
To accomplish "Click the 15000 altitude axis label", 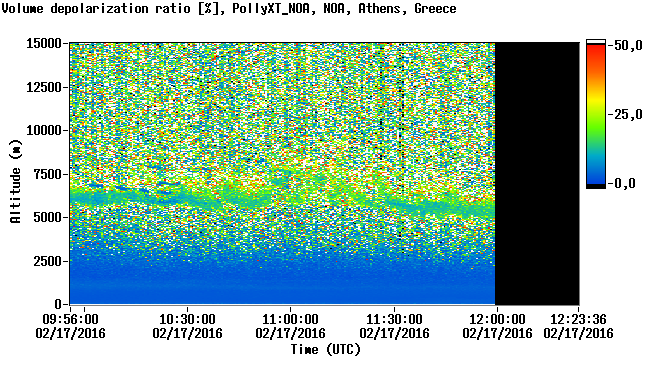I will coord(44,44).
